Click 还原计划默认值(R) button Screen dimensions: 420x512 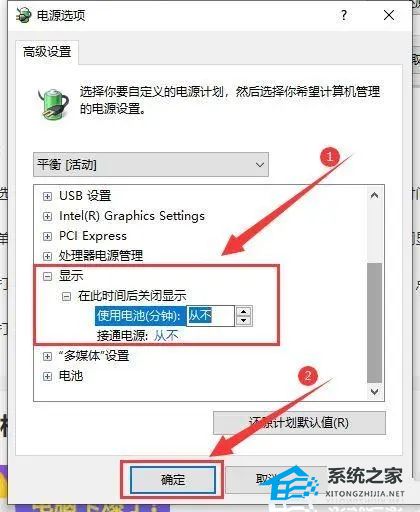tap(299, 423)
